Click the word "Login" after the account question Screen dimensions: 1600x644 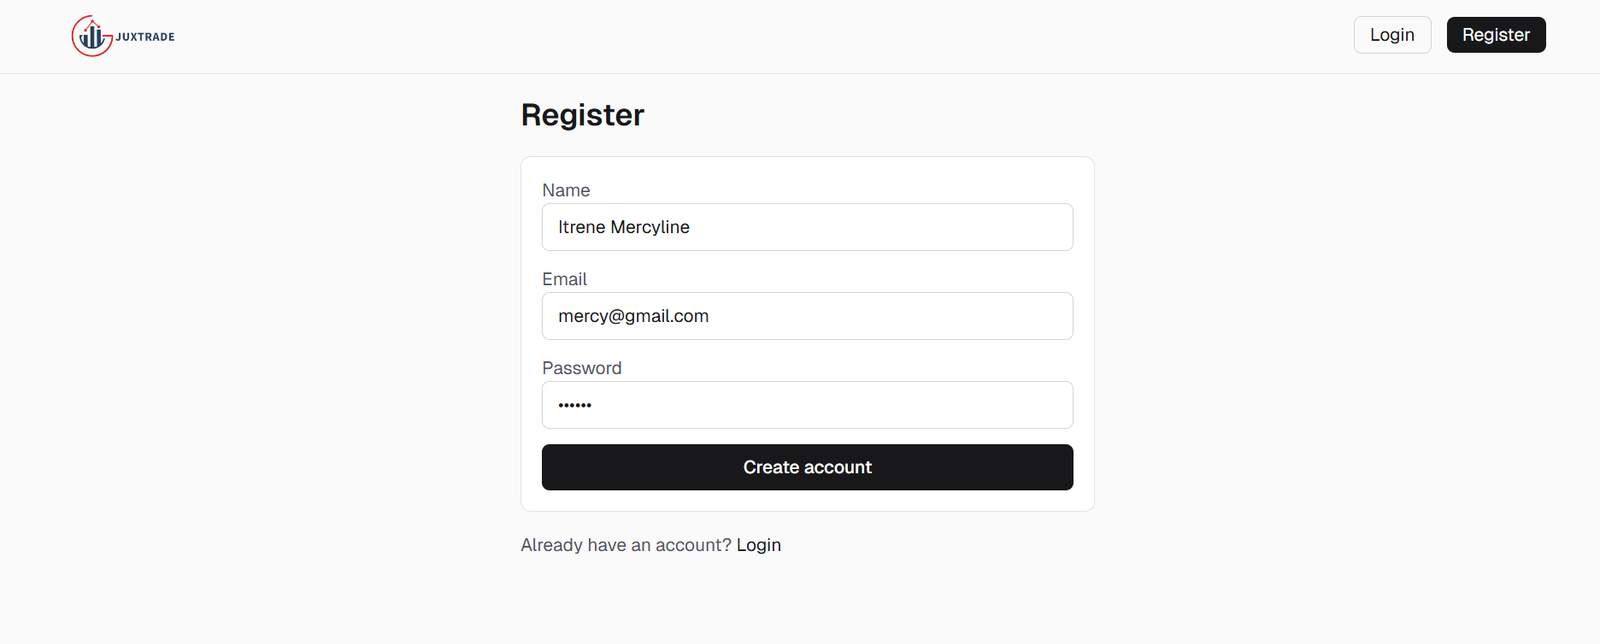[759, 545]
